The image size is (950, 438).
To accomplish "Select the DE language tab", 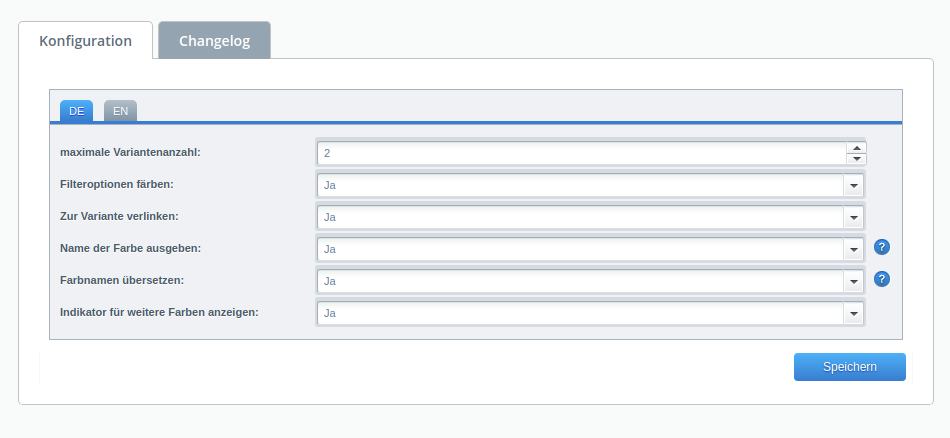I will (76, 111).
